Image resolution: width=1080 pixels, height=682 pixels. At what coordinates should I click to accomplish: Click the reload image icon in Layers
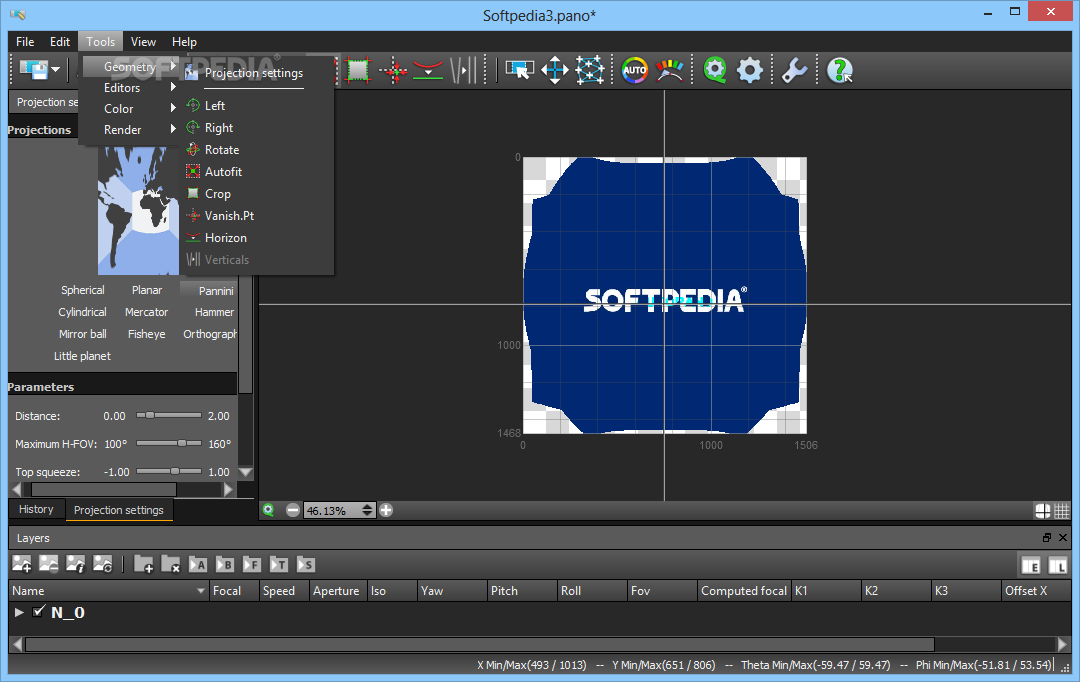pos(103,564)
